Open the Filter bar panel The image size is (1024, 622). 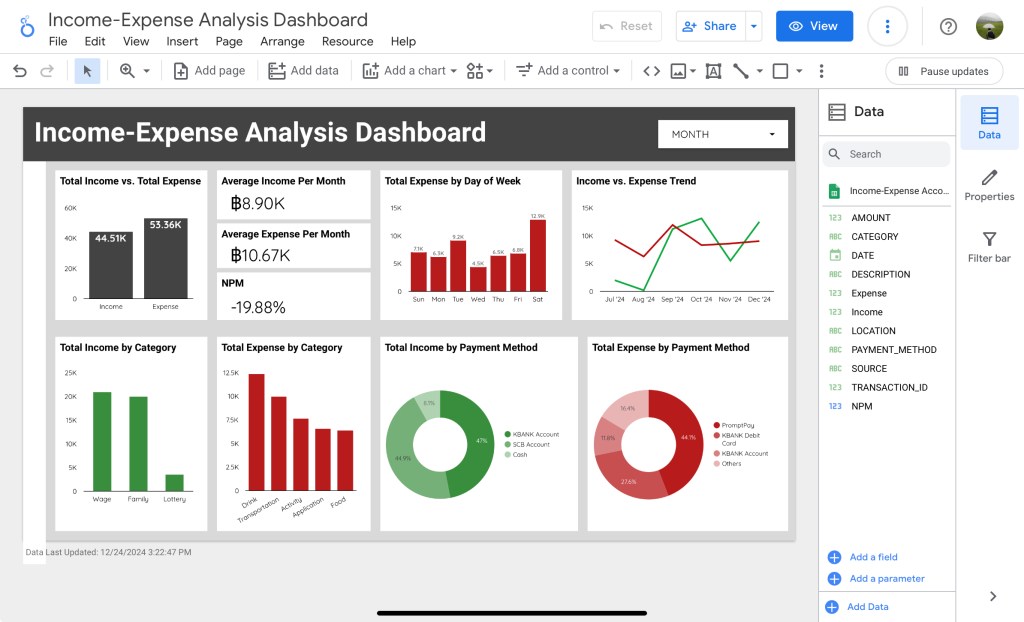point(989,247)
